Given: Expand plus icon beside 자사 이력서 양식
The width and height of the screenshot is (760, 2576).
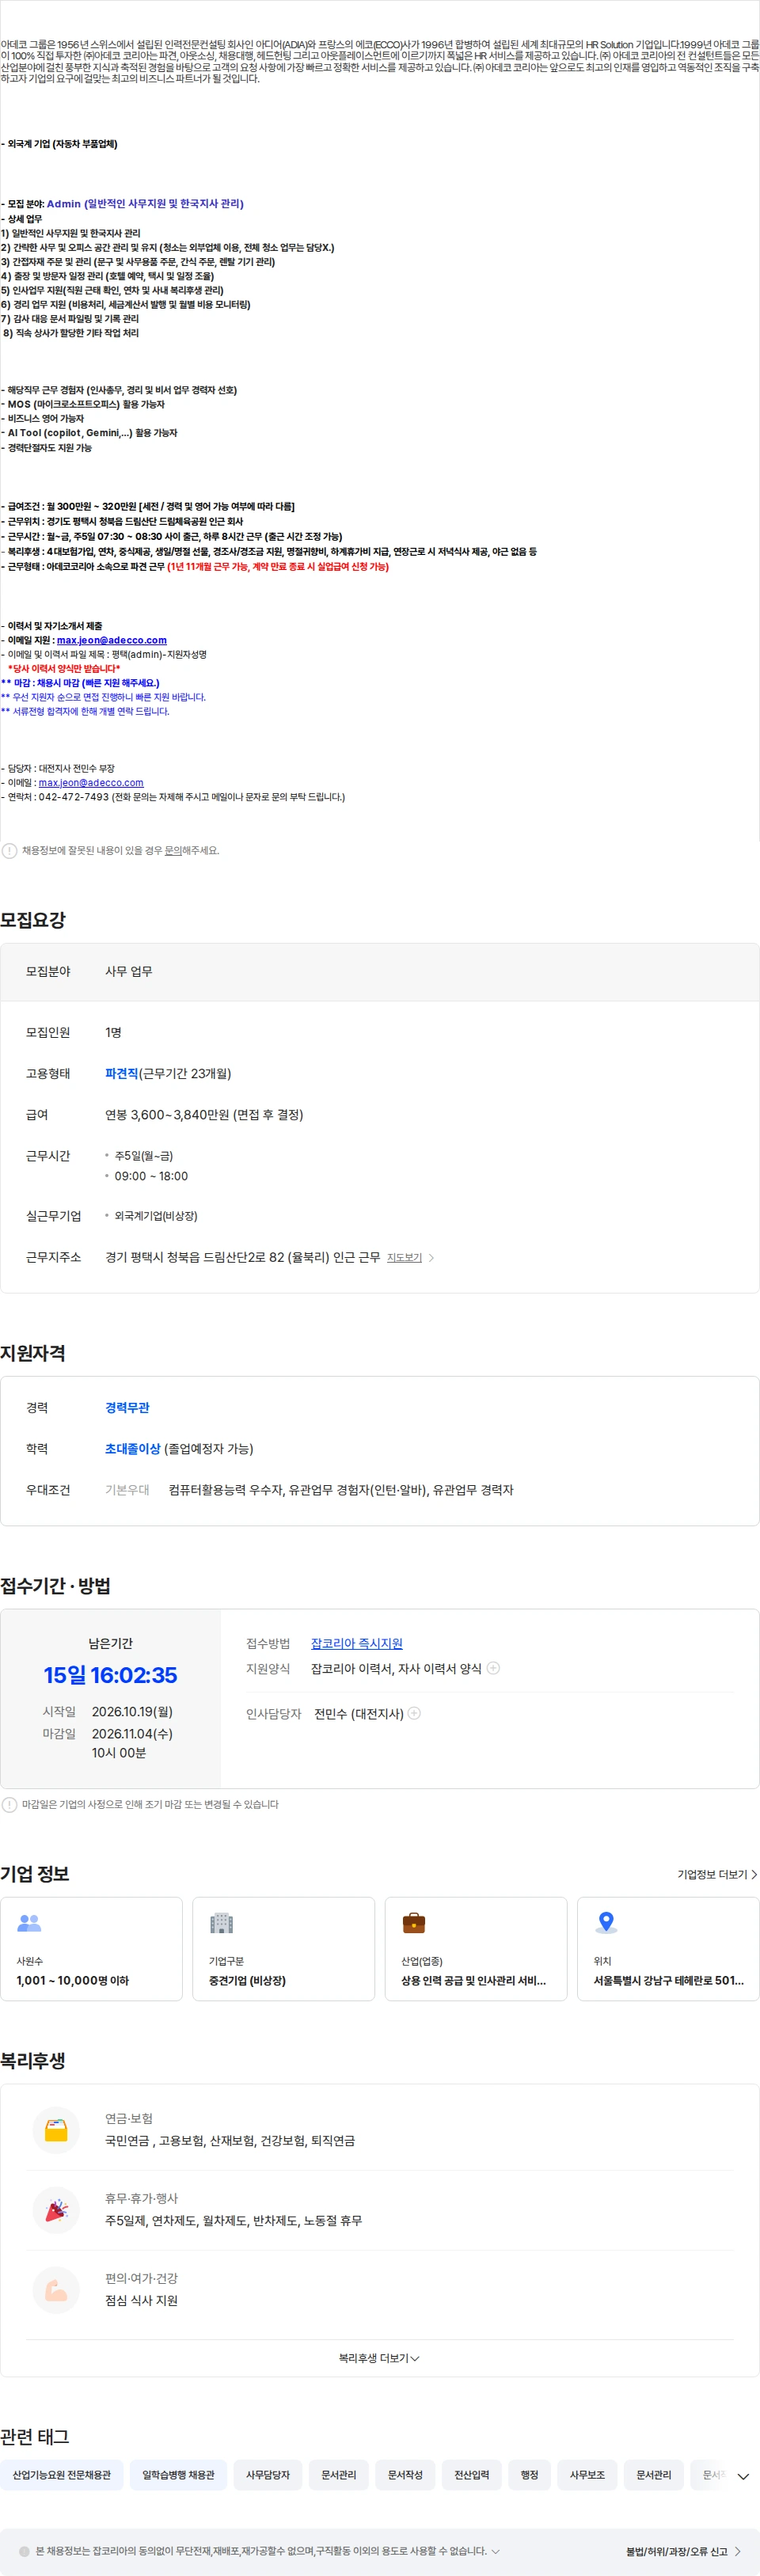Looking at the screenshot, I should pos(493,1668).
